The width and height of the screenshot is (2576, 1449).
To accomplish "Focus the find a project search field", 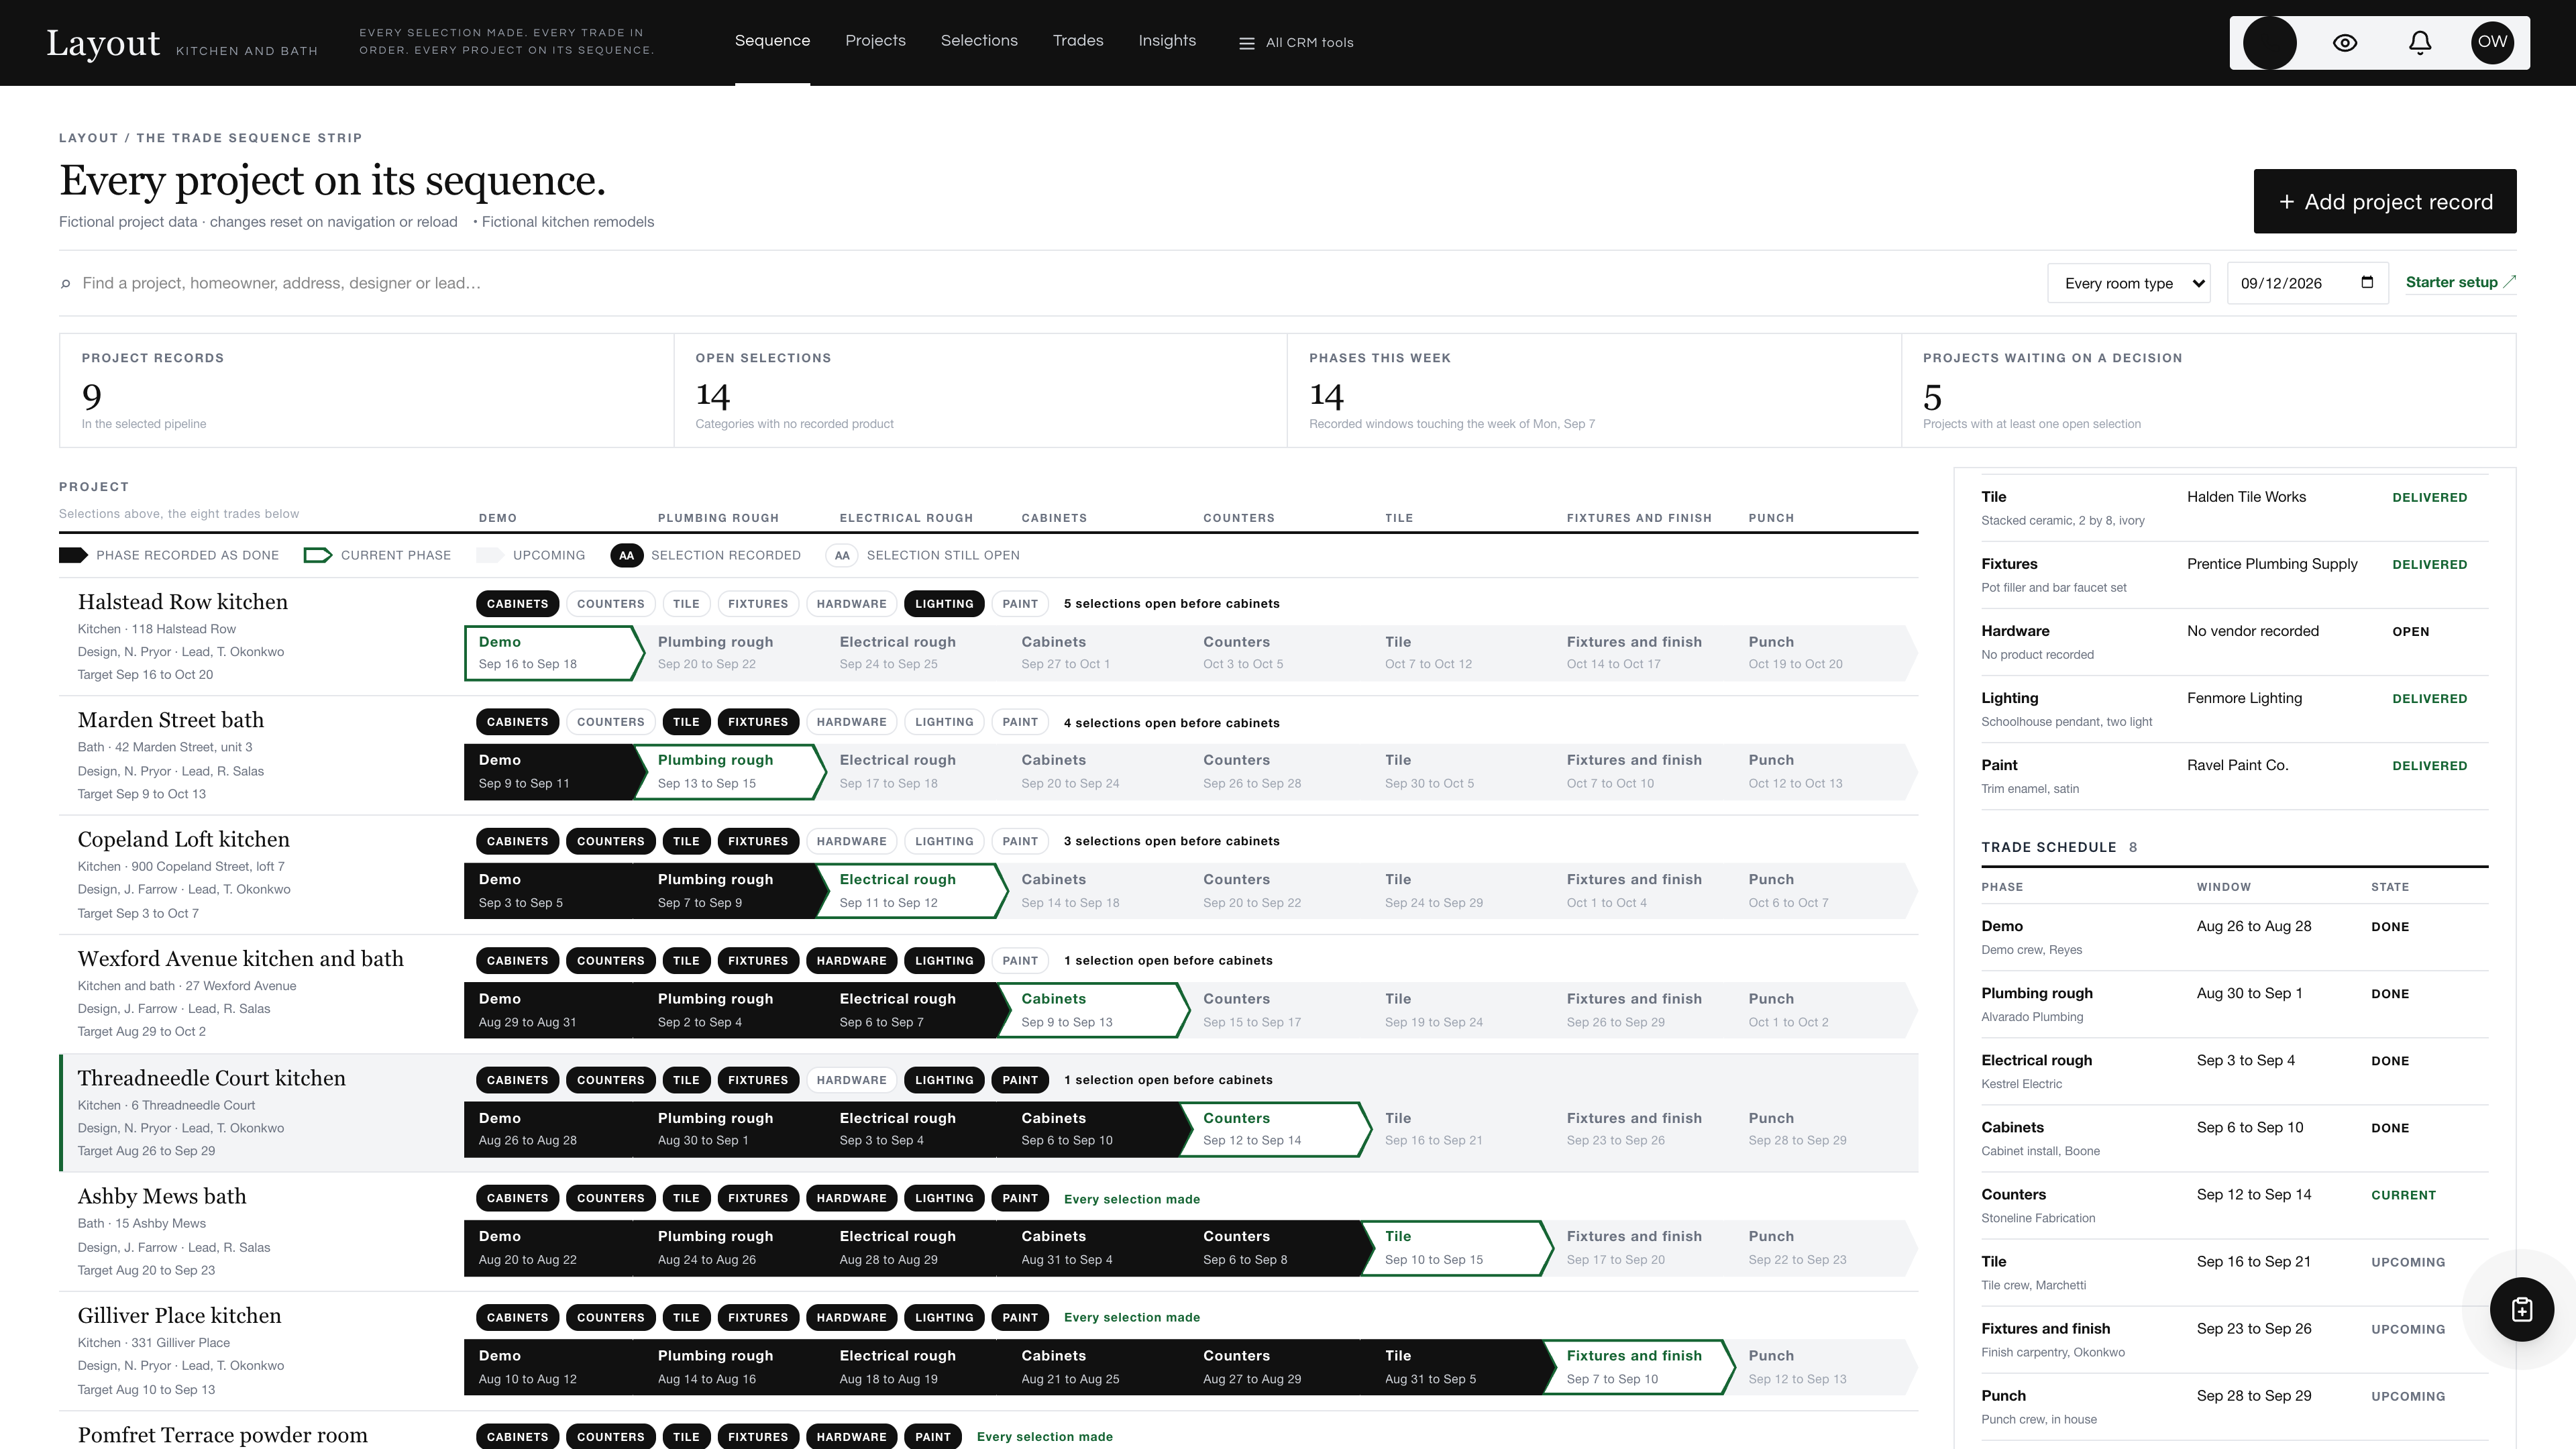I will coord(1050,283).
